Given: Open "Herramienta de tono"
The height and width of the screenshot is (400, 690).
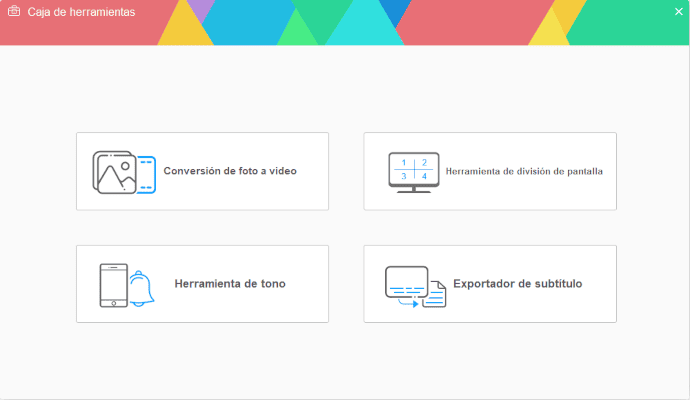Looking at the screenshot, I should [202, 284].
